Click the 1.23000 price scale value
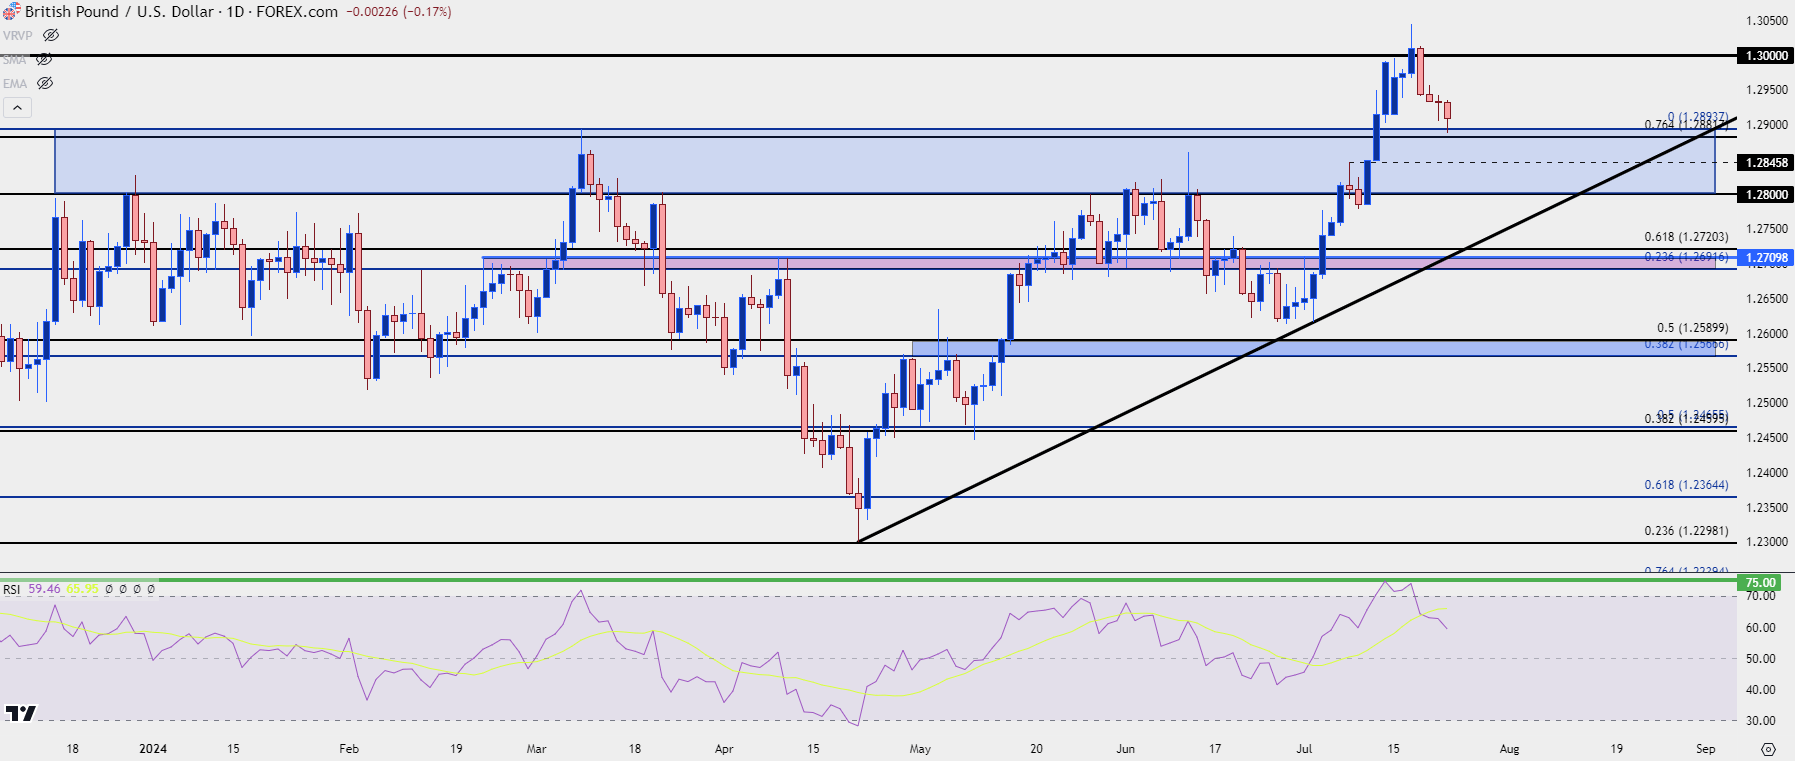The image size is (1795, 761). tap(1767, 542)
